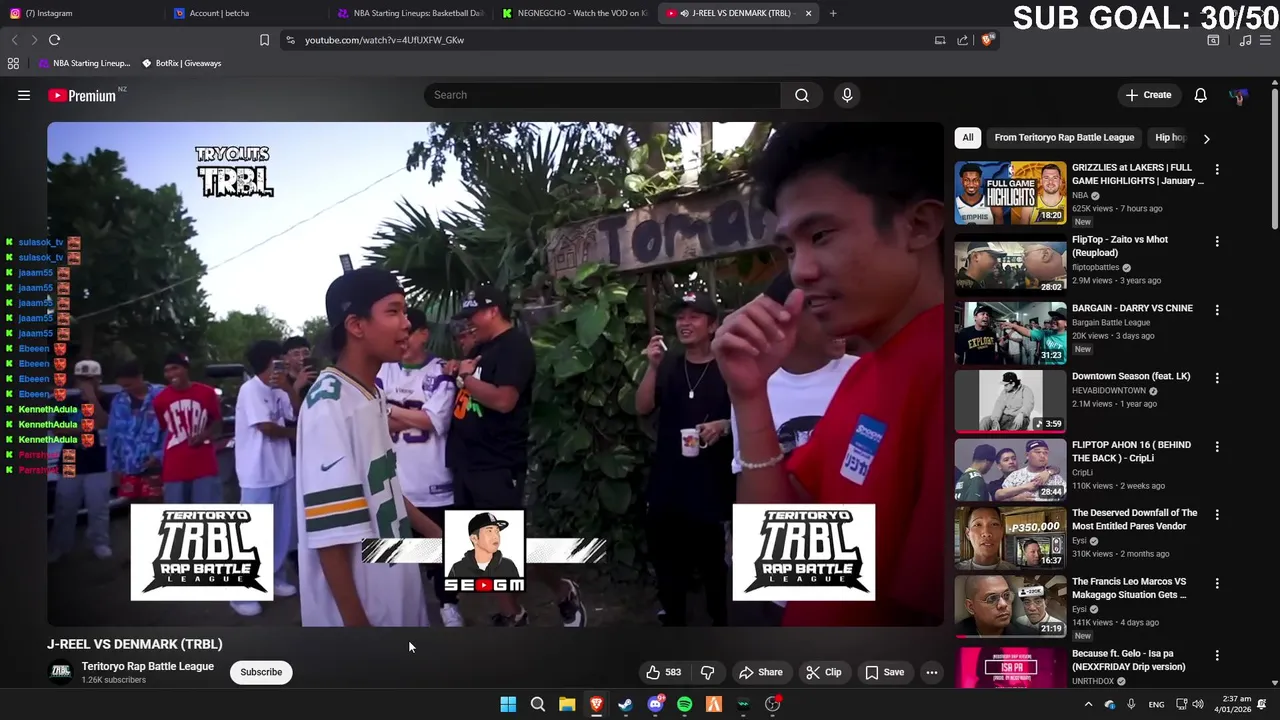Subscribe to Teritoryo Rap Battle League
The image size is (1280, 720).
261,672
